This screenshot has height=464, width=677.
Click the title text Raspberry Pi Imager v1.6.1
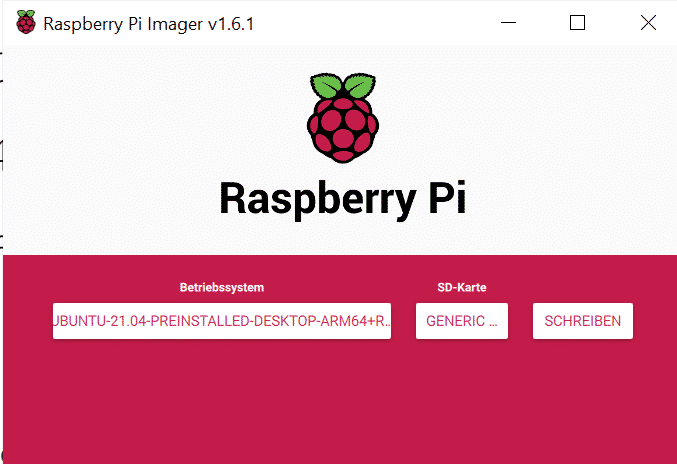(x=149, y=24)
